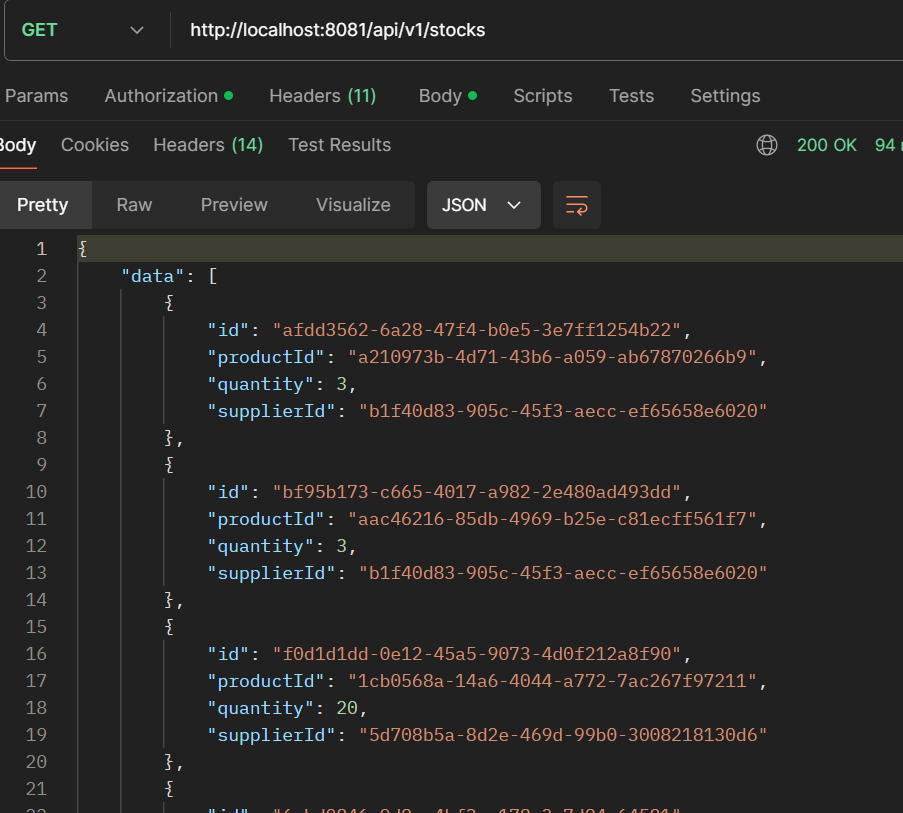Click id value afdd3562-6a28-47f4-b0e5-3e7ff1254b22
The image size is (903, 813).
point(477,330)
